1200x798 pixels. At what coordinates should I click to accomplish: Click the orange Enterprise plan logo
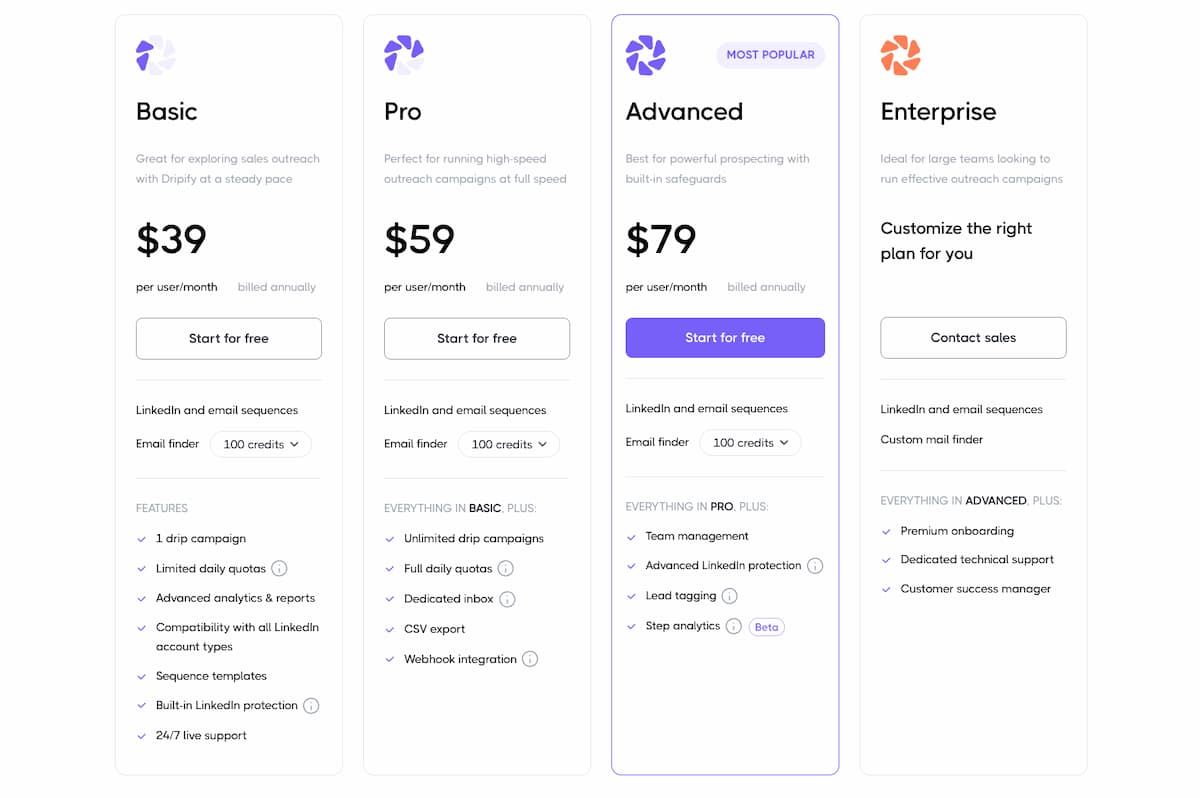(900, 55)
